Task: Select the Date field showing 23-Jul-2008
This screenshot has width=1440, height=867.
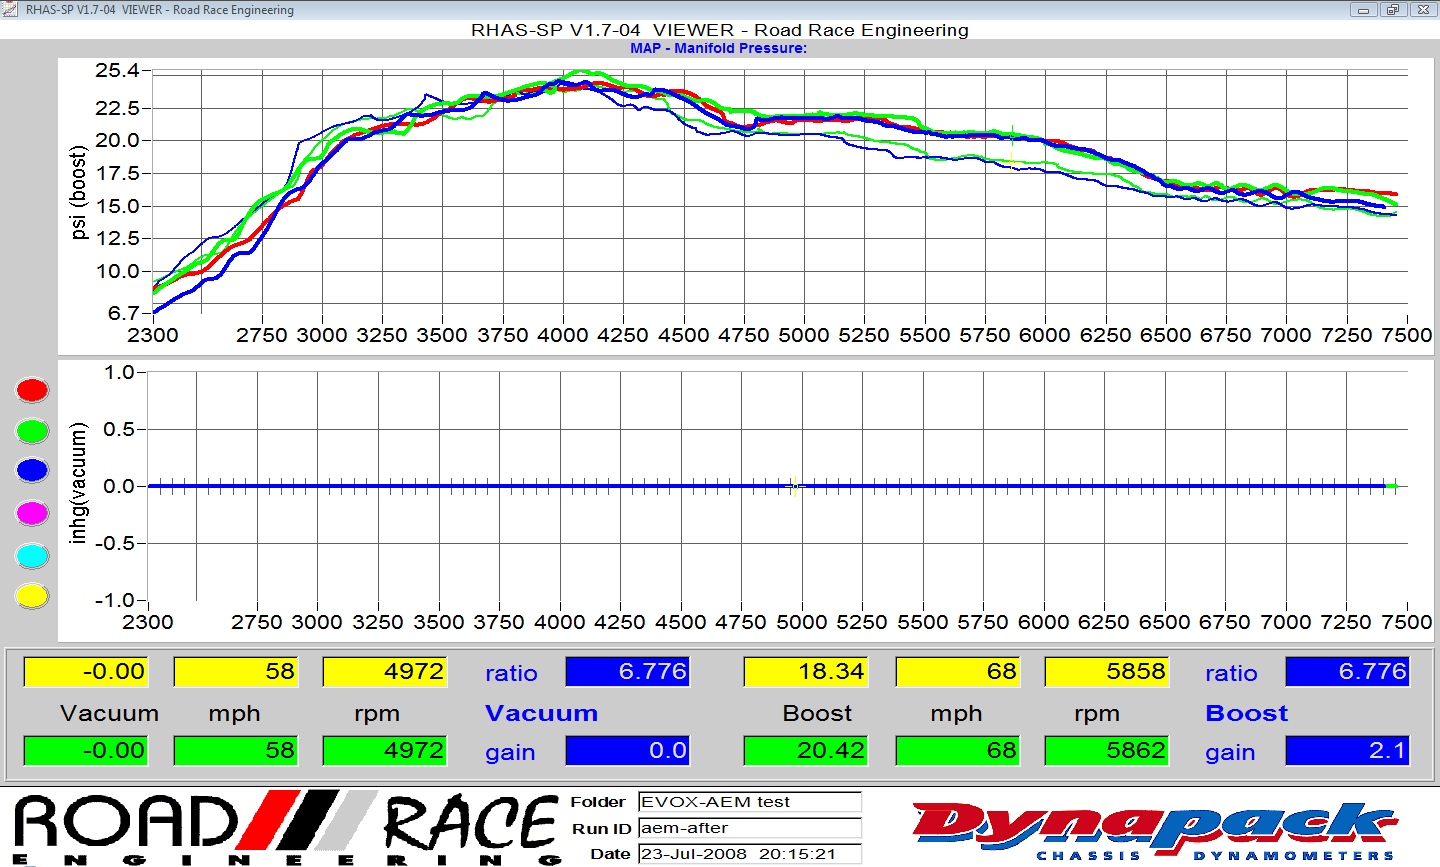Action: [x=749, y=854]
